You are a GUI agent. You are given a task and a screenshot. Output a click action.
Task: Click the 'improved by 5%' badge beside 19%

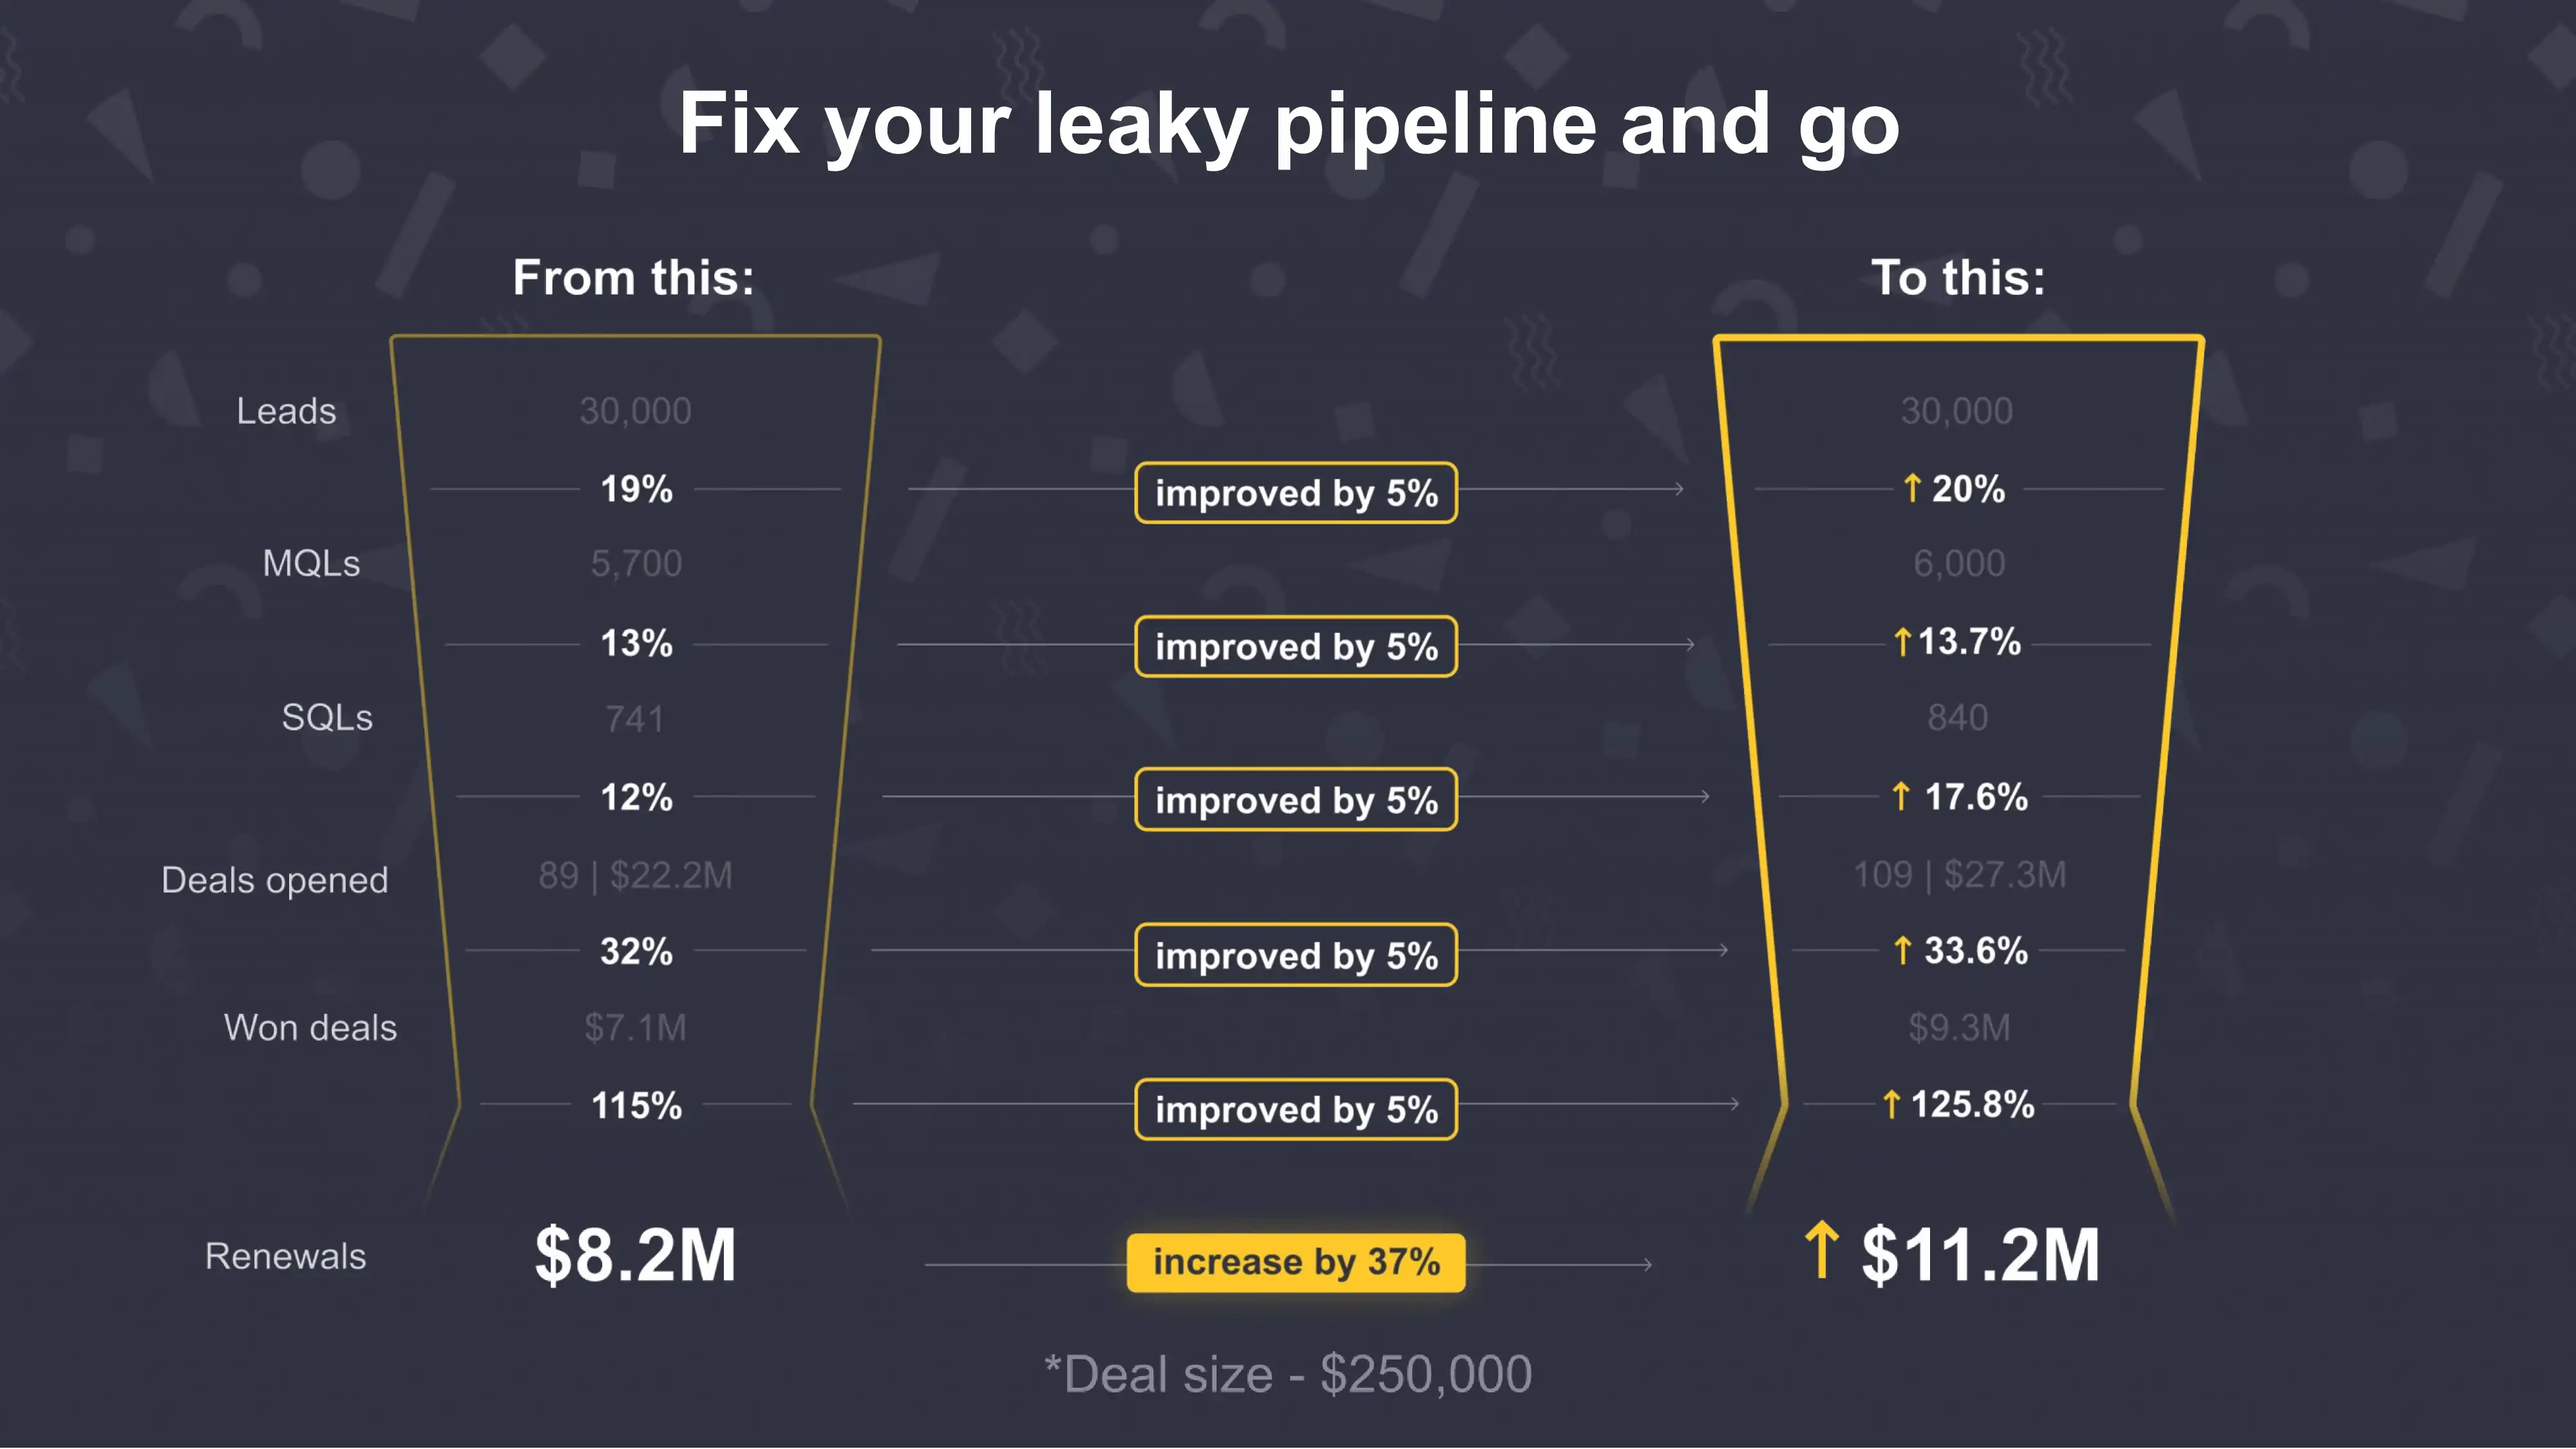[x=1296, y=493]
